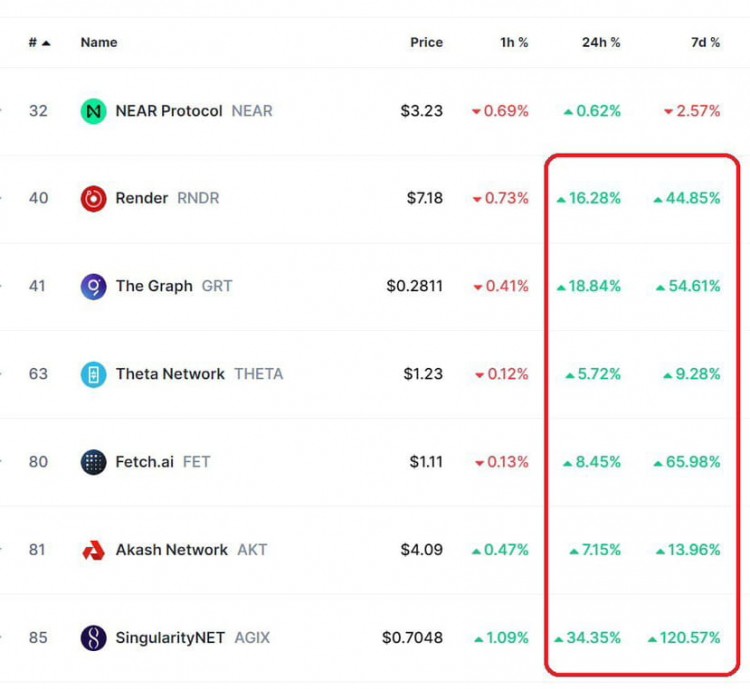Open the NEAR Protocol coin page
Screen dimensions: 750x689
[169, 111]
